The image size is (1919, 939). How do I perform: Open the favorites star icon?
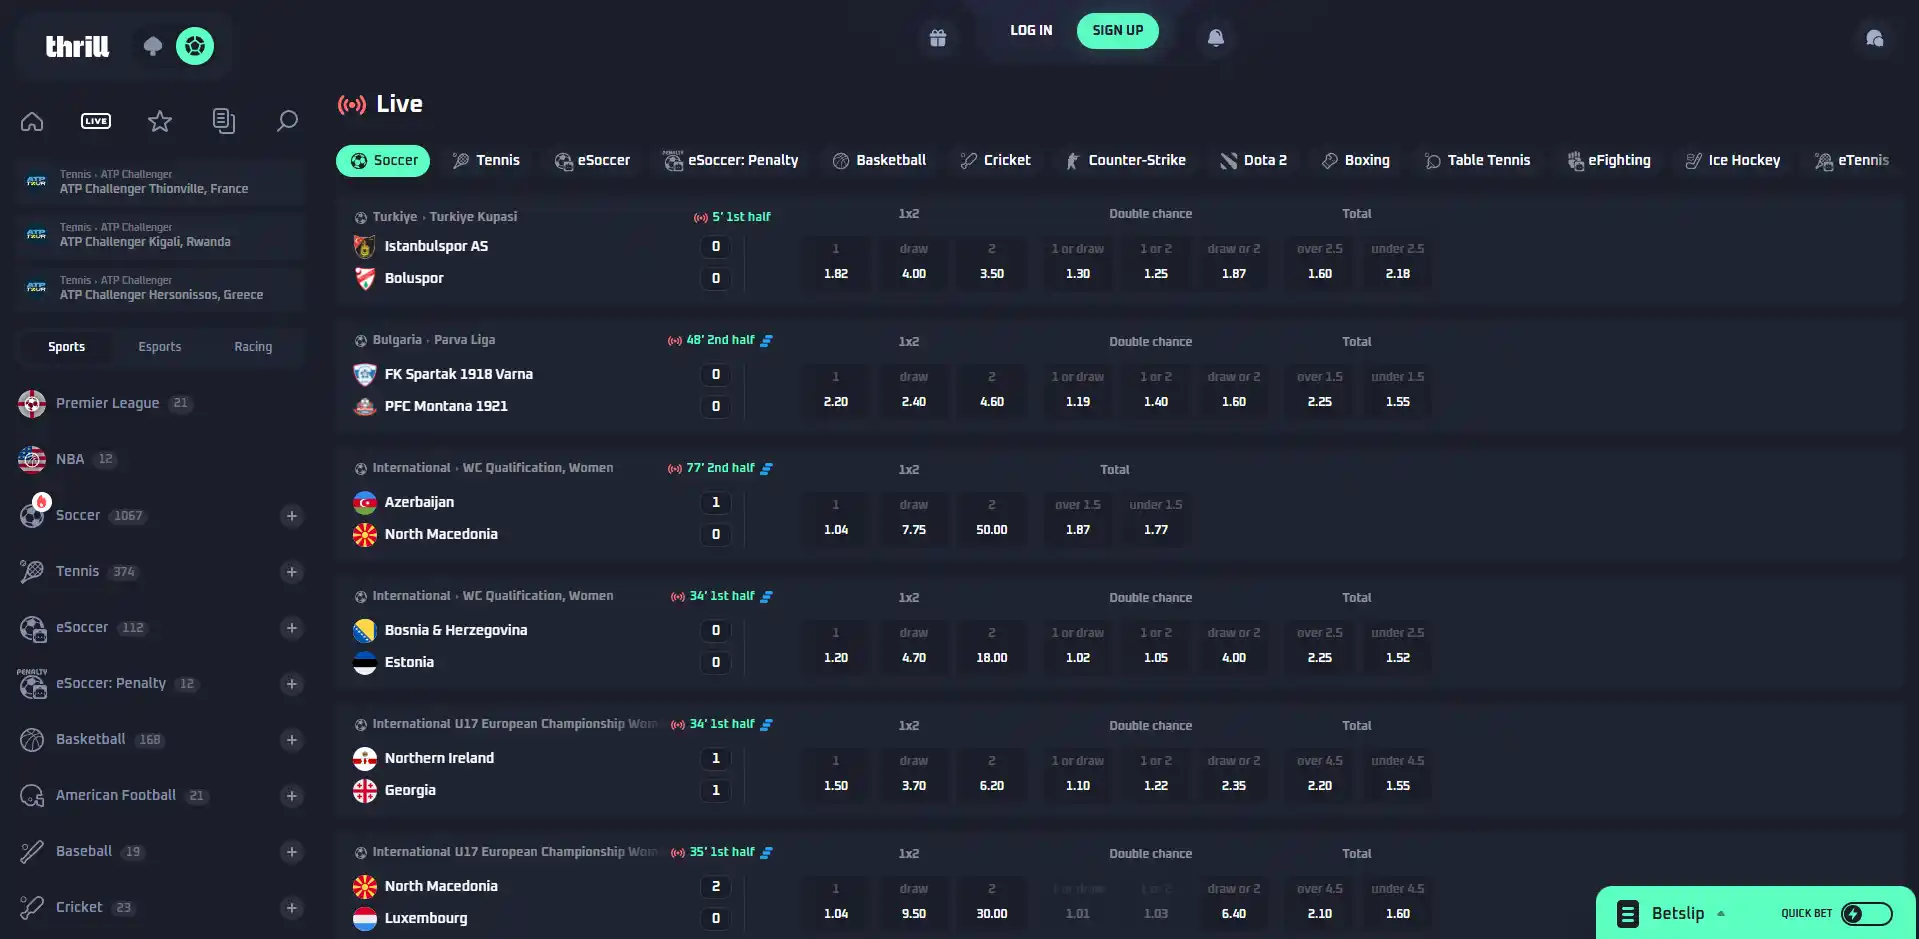coord(160,121)
